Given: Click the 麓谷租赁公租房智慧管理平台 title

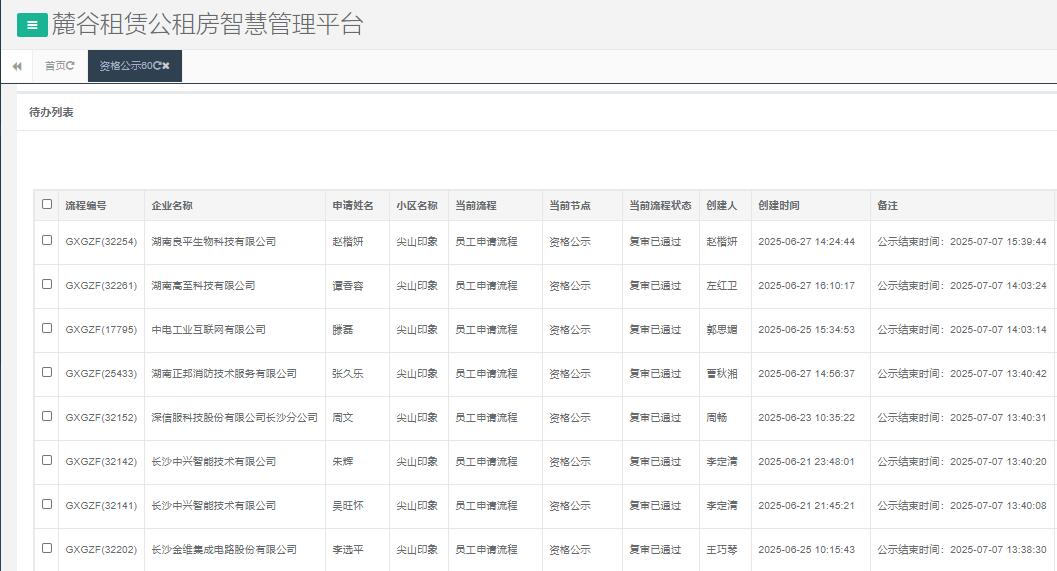Looking at the screenshot, I should click(x=207, y=25).
